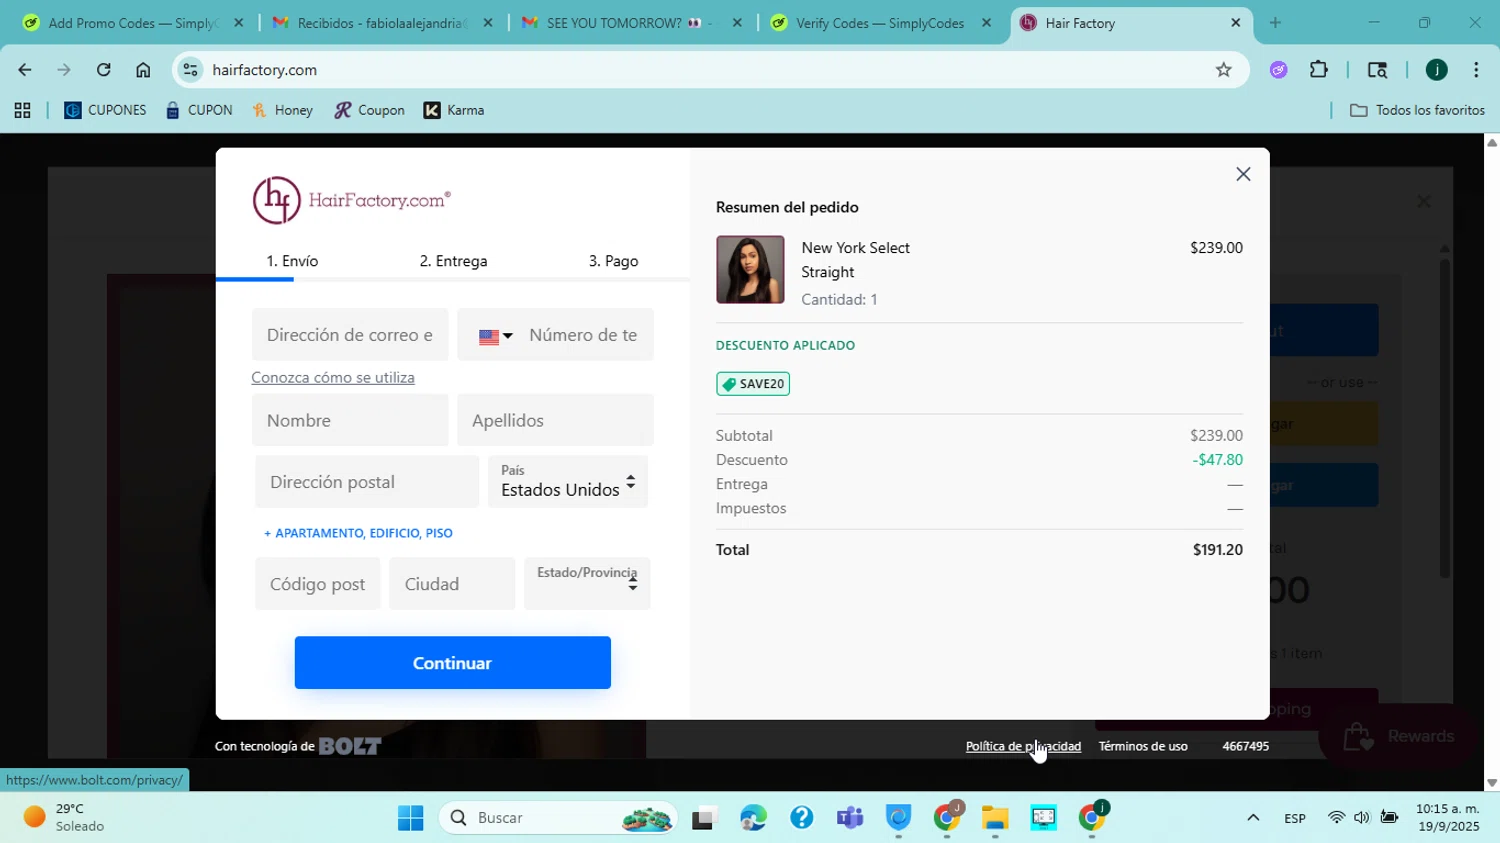Focus the Apellidos input field
Screen dimensions: 1500x843
[555, 420]
